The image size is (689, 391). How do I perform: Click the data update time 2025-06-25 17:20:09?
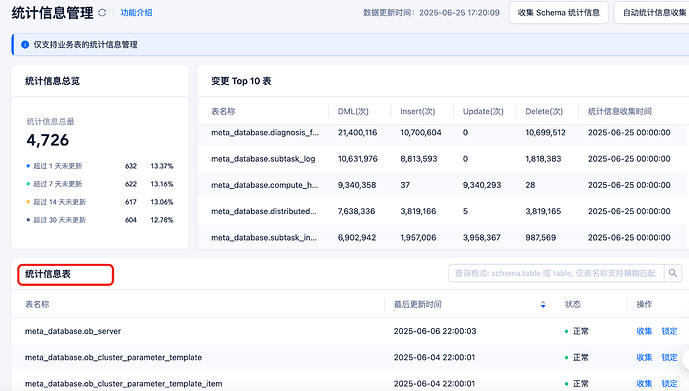tap(459, 13)
